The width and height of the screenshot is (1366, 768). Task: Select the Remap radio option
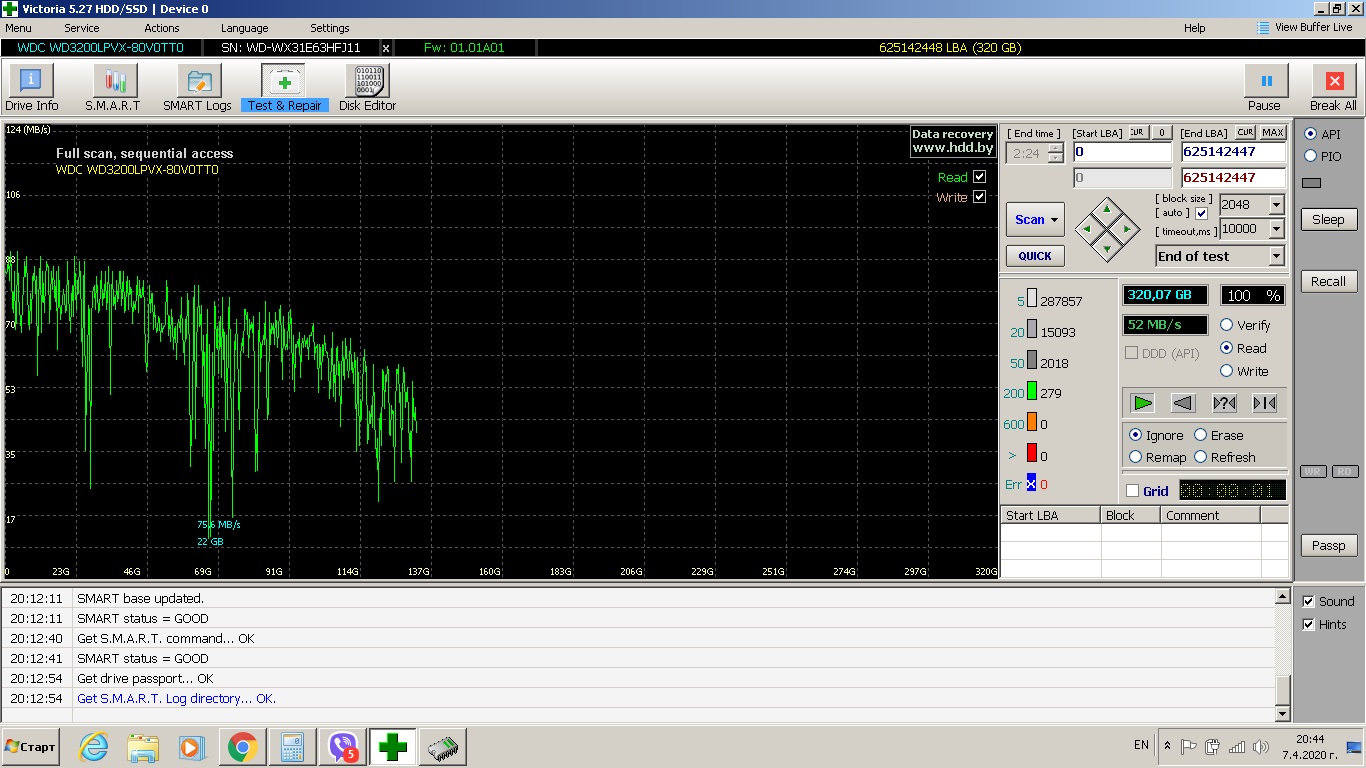tap(1135, 457)
